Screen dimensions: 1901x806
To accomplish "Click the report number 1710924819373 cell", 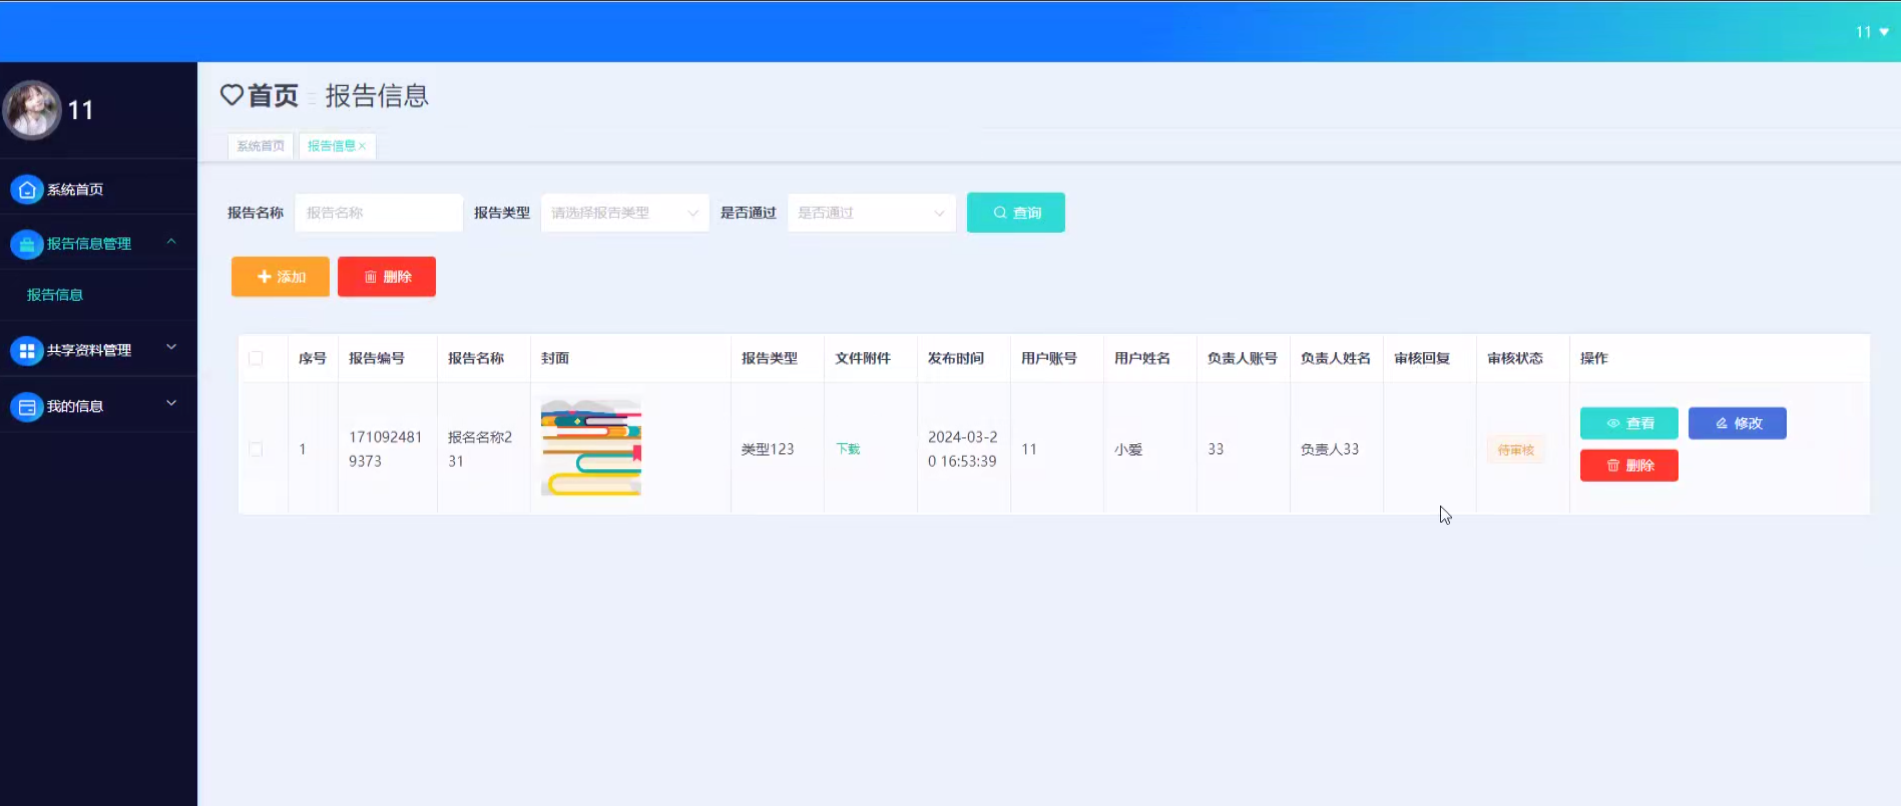I will coord(386,449).
